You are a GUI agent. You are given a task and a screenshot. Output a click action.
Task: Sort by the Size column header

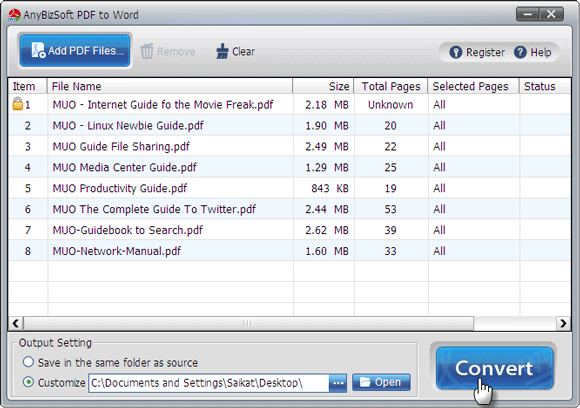[x=323, y=86]
